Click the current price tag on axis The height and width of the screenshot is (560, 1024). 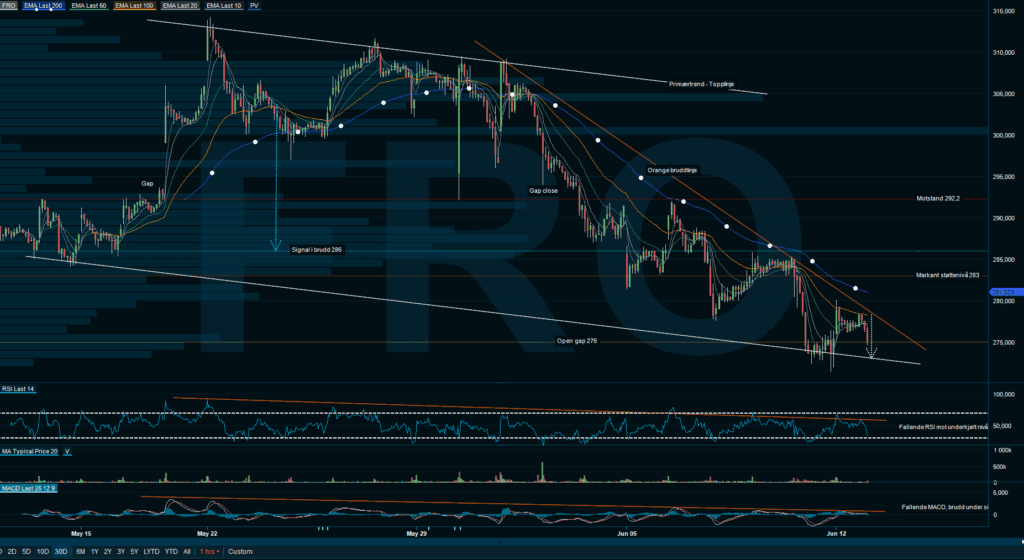point(1005,292)
